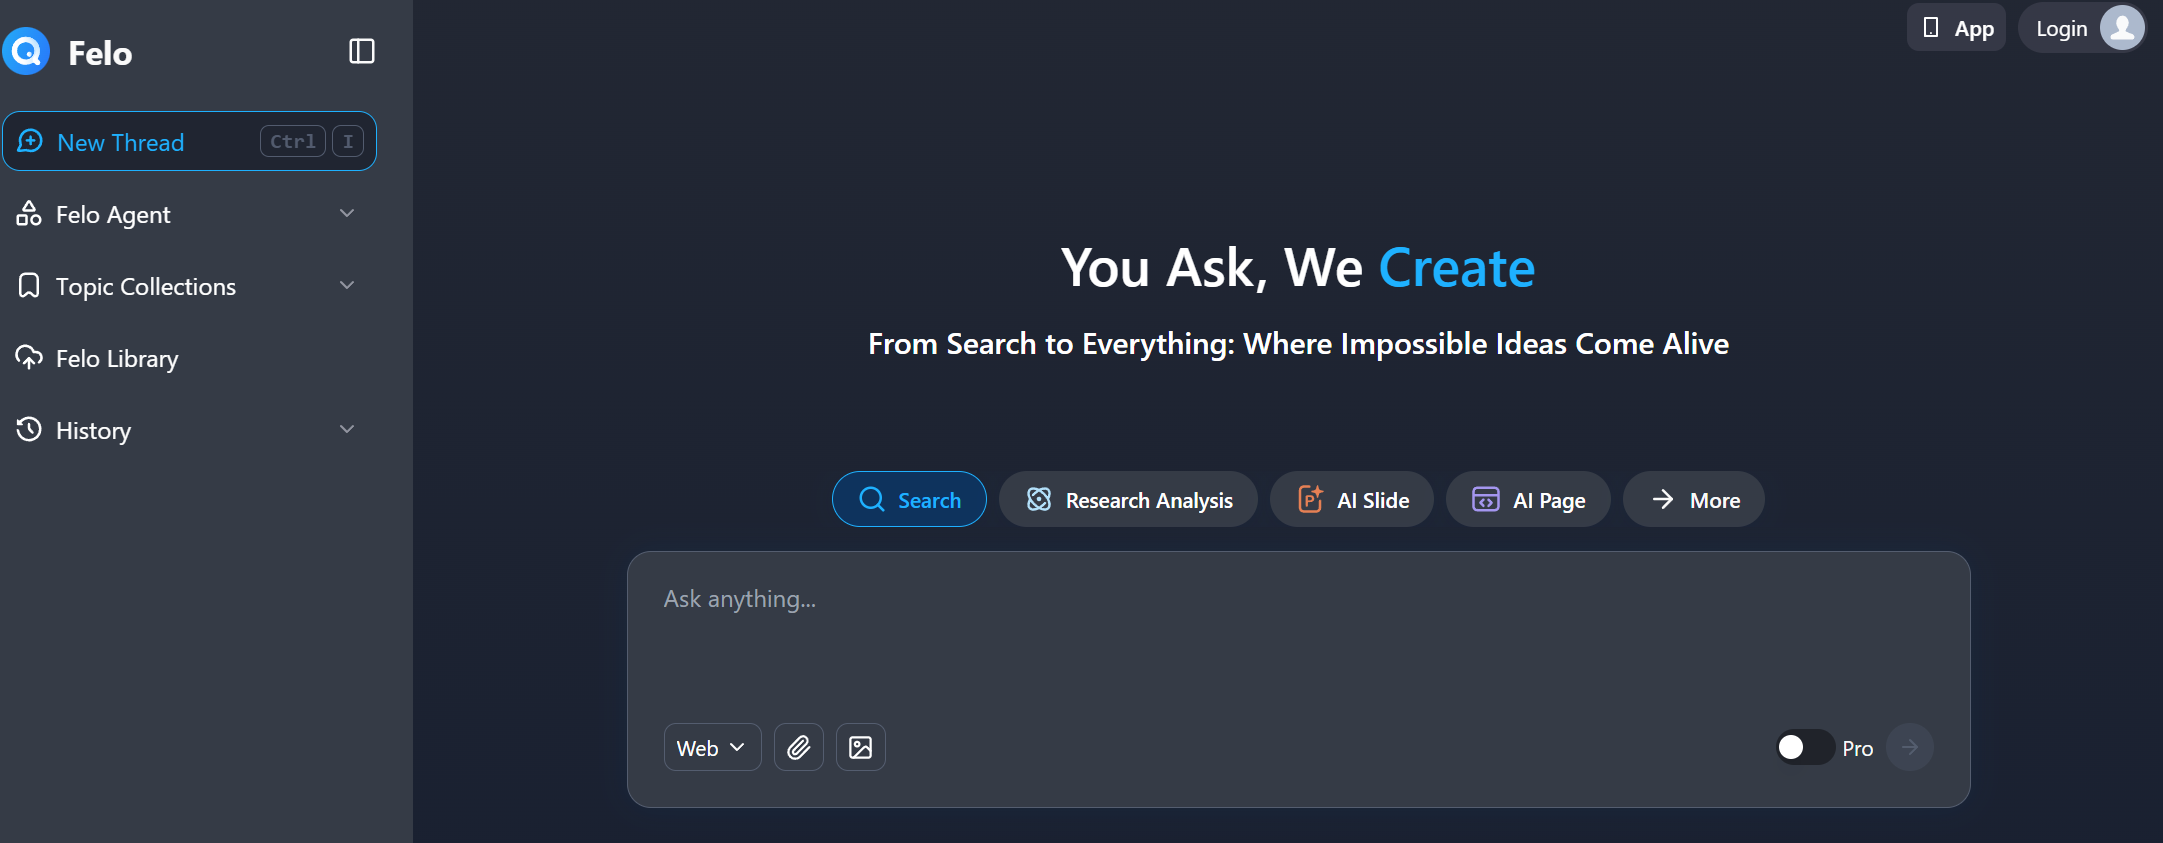Click the user avatar icon

(2122, 28)
